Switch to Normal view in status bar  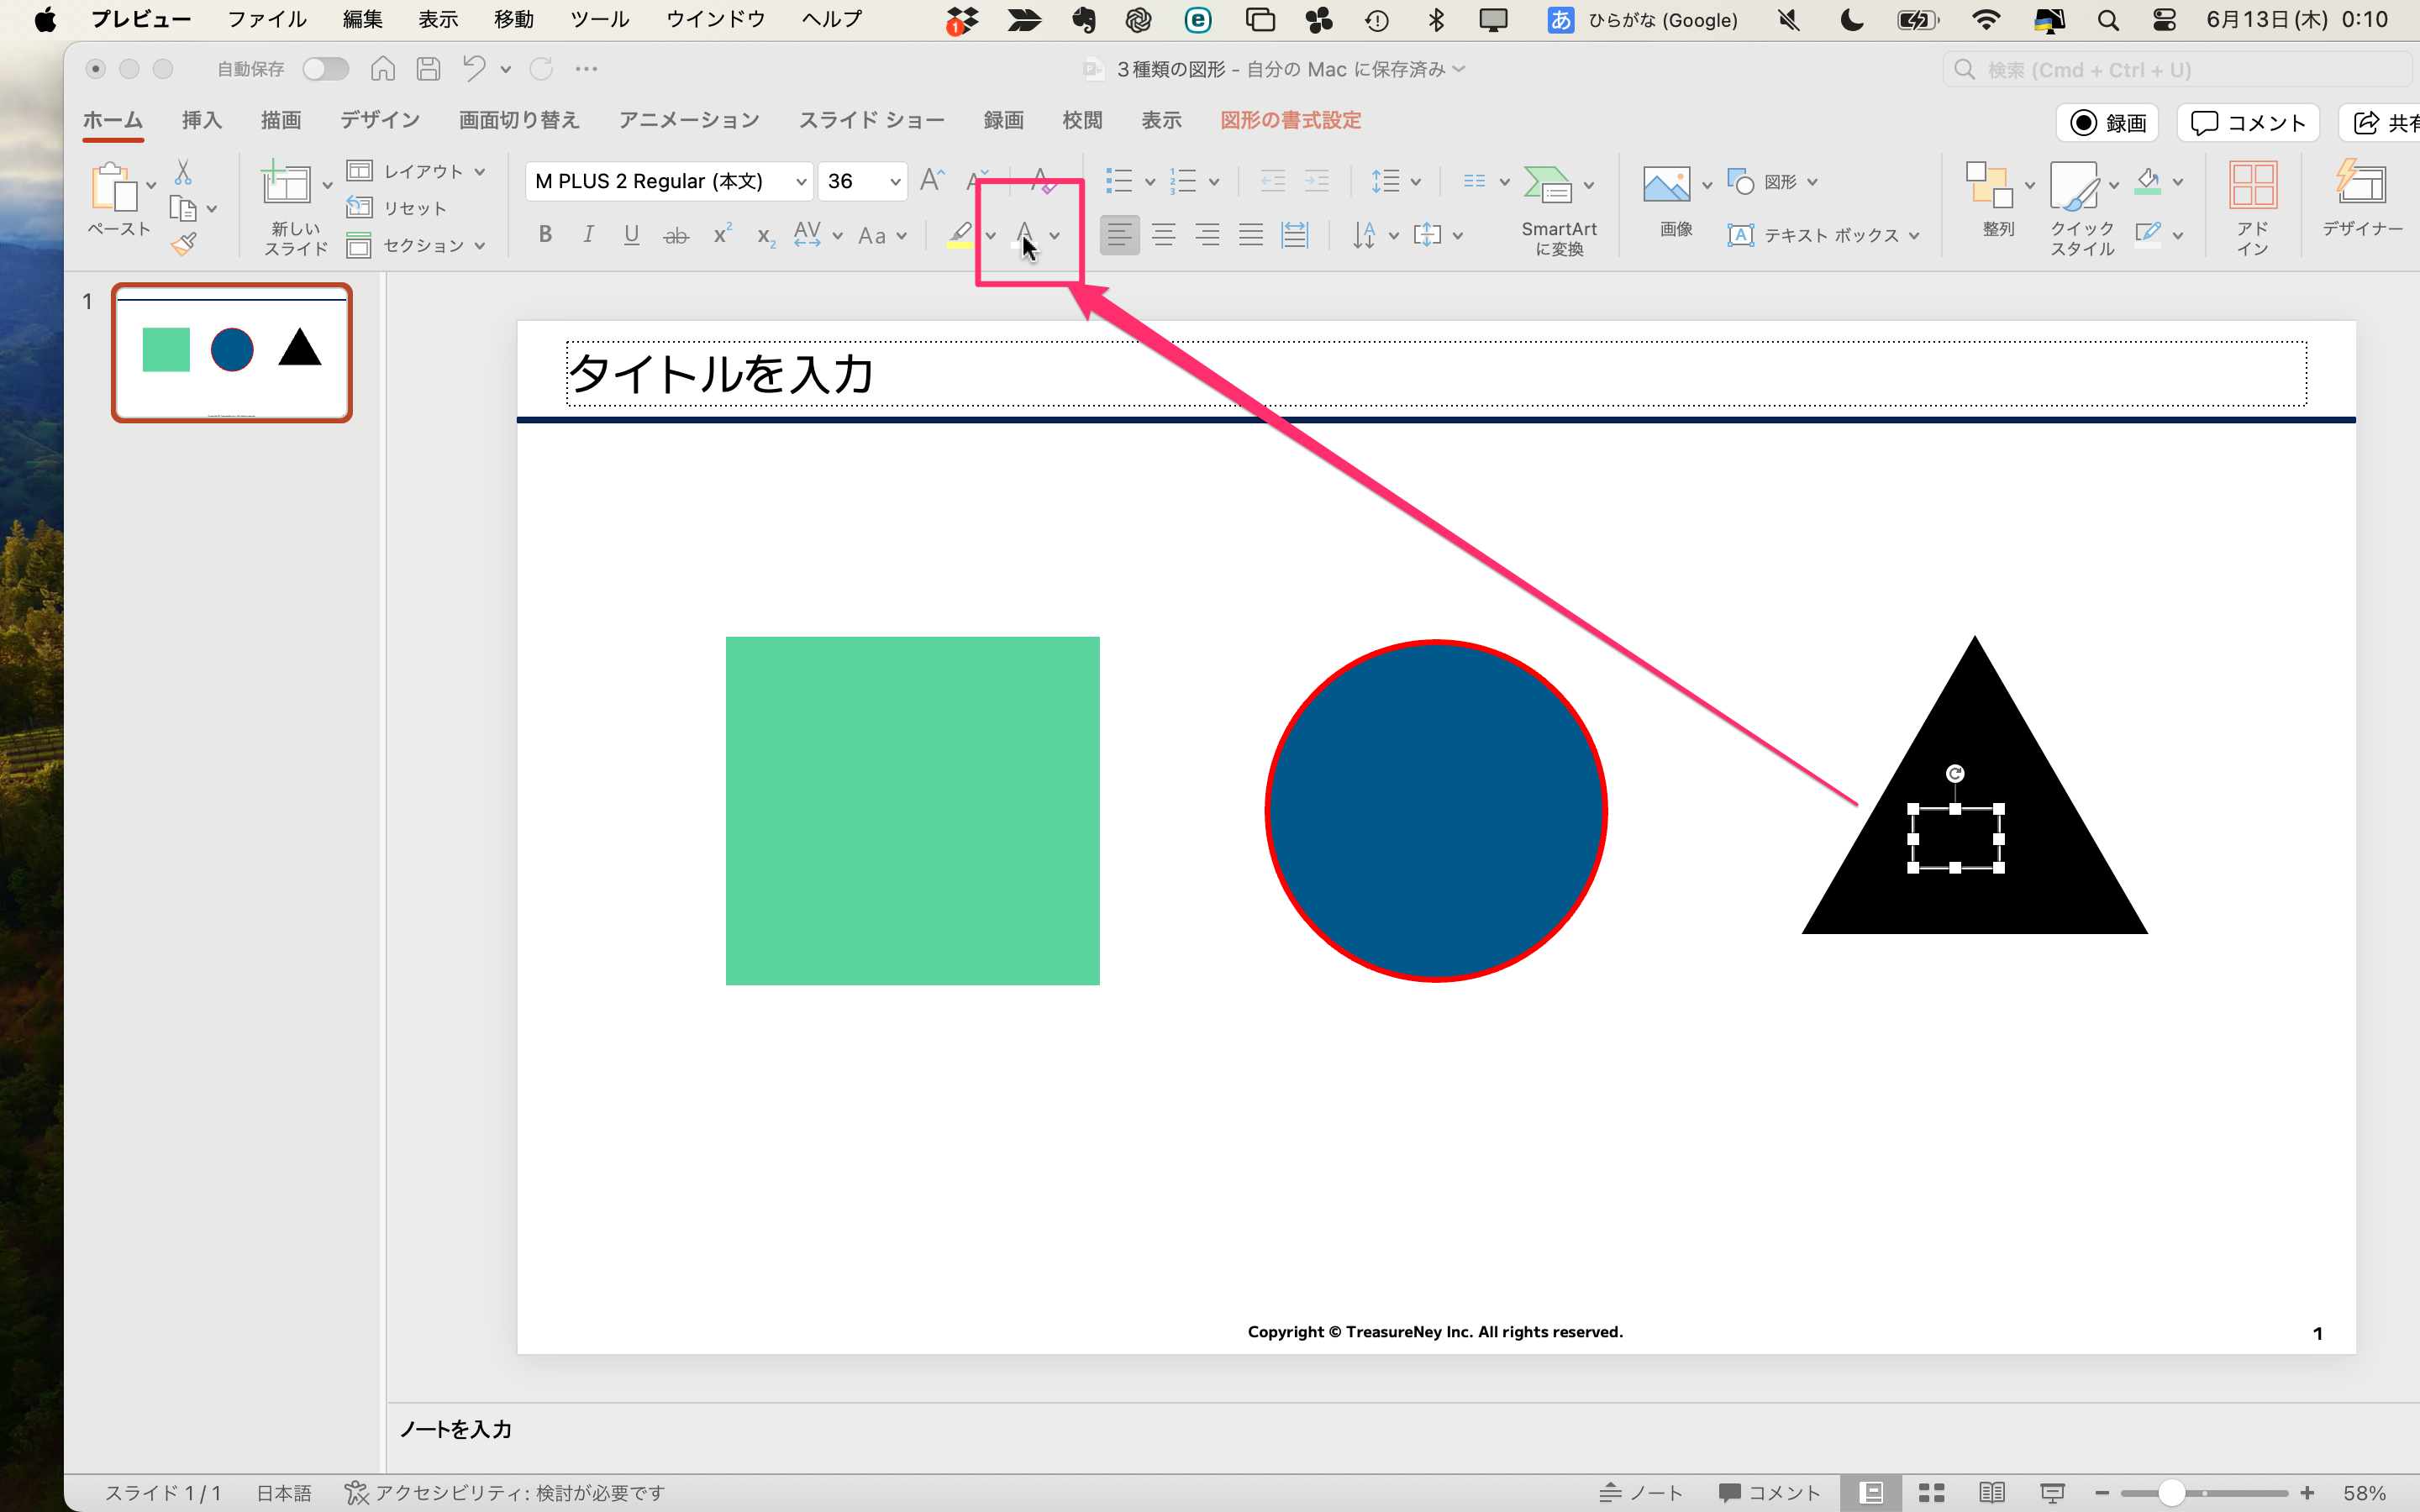point(1872,1493)
